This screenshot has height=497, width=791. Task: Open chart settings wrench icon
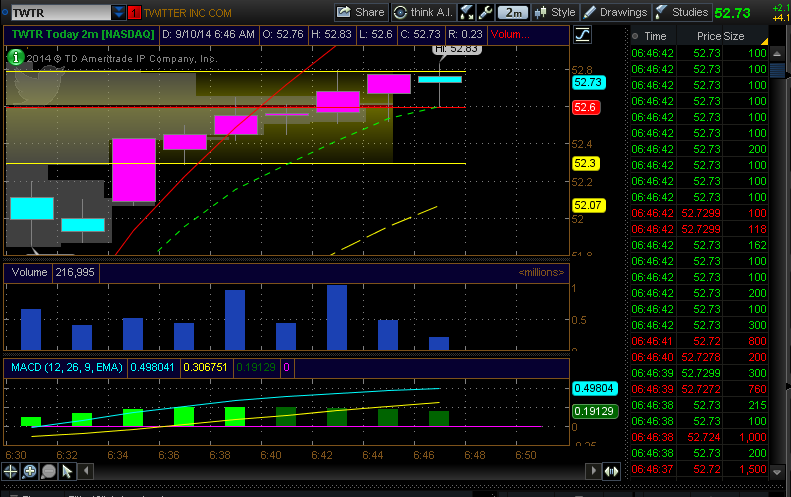(x=485, y=12)
